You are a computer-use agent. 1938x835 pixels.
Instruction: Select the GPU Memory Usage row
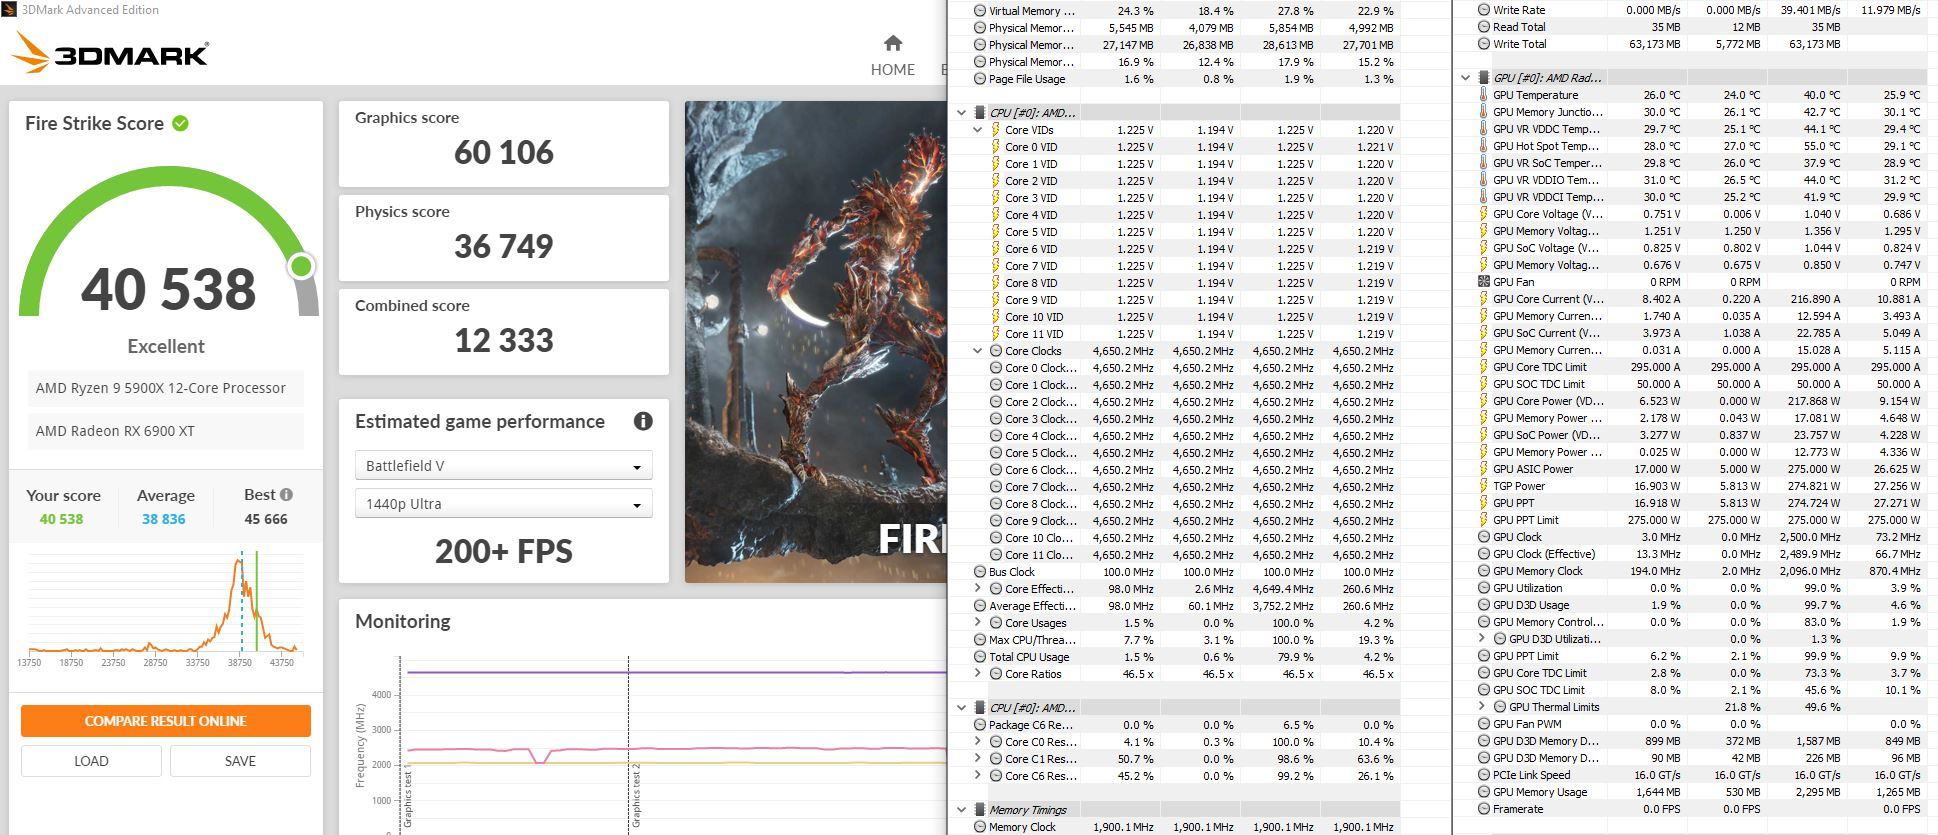coord(1700,792)
